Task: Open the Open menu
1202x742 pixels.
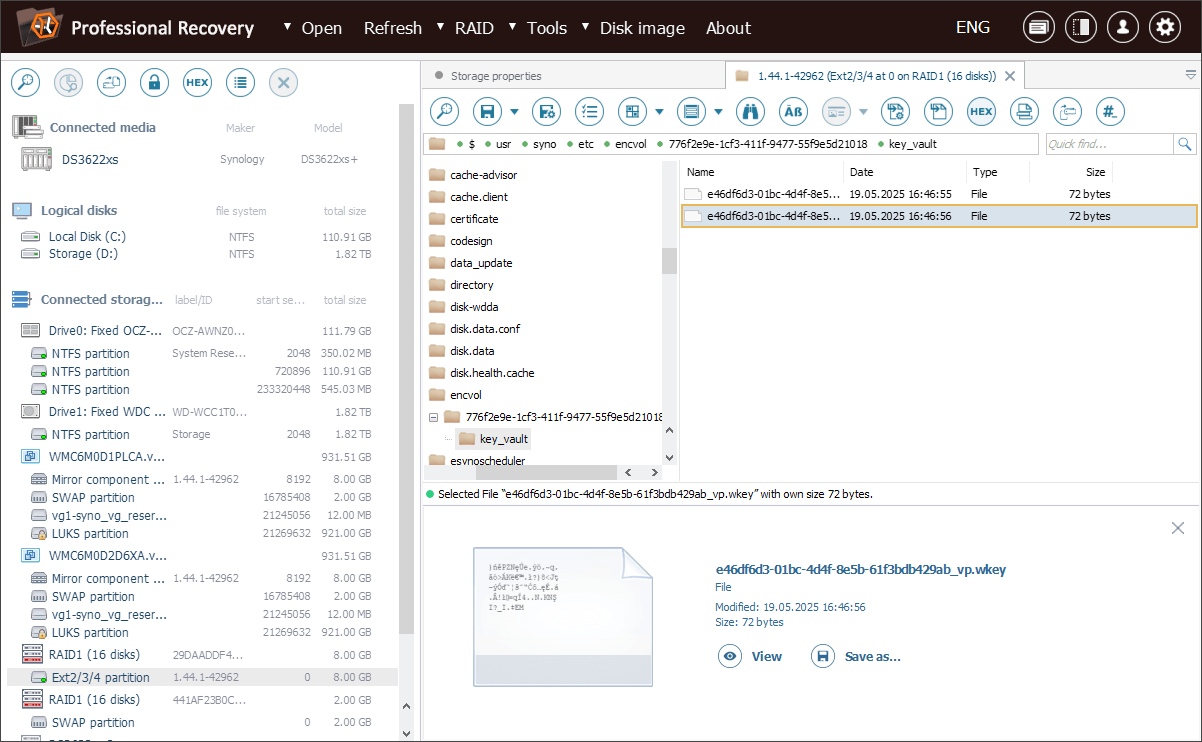Action: click(321, 28)
